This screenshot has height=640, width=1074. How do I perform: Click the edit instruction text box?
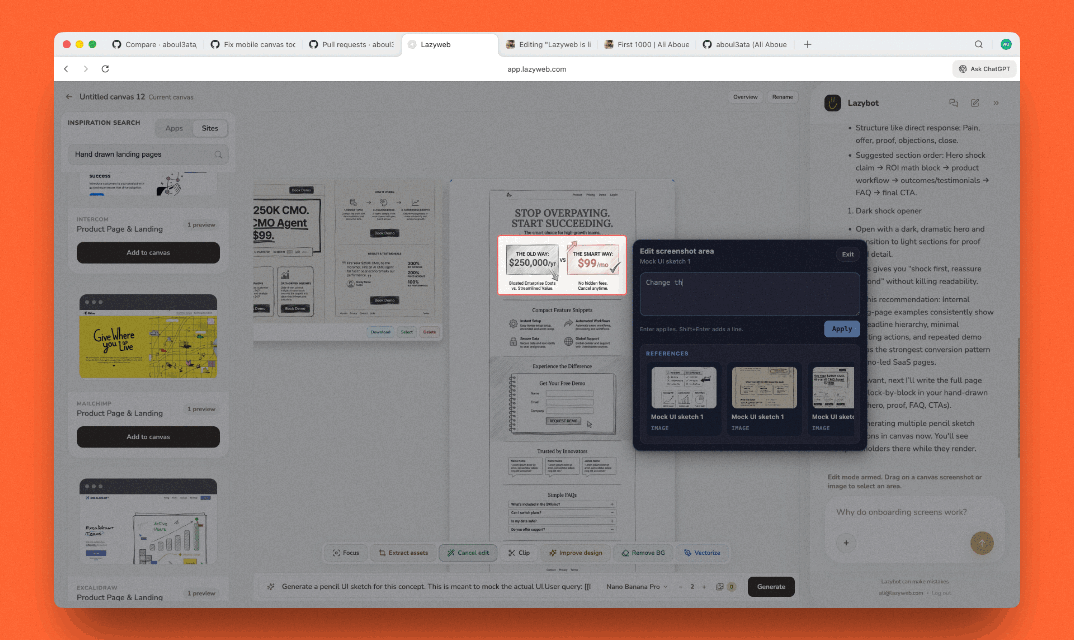[x=749, y=294]
